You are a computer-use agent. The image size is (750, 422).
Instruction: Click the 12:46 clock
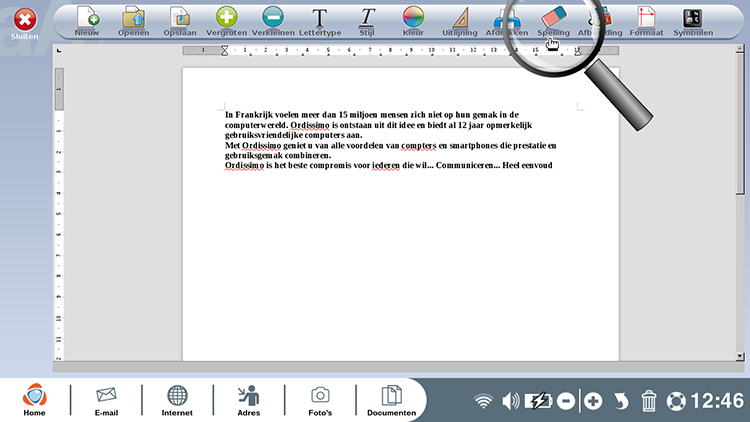(717, 401)
